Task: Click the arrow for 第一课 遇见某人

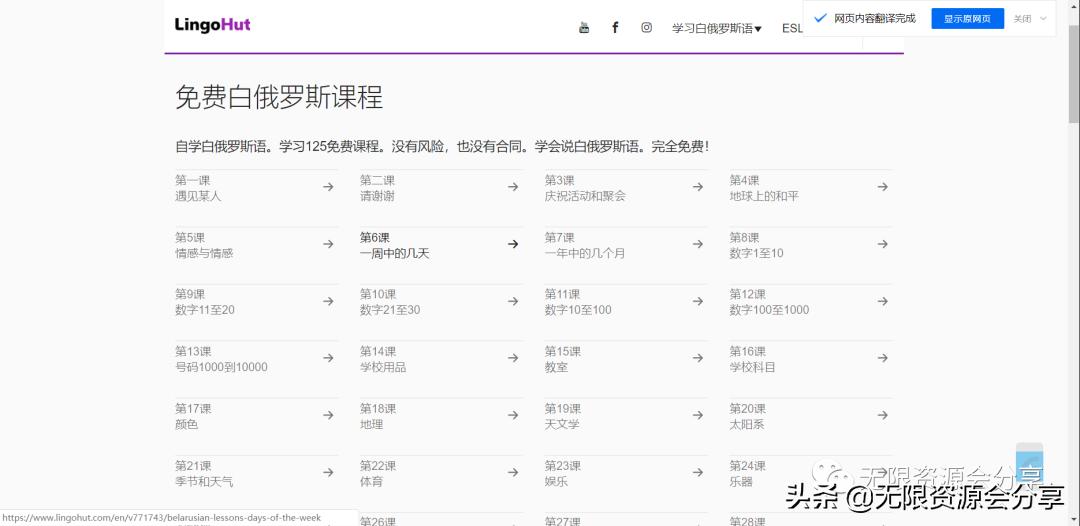Action: click(x=329, y=187)
